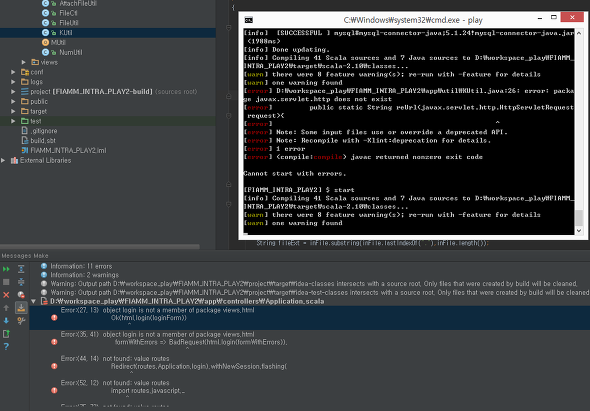The image size is (590, 411).
Task: Toggle the Autoscroll to Source button
Action: tap(21, 307)
